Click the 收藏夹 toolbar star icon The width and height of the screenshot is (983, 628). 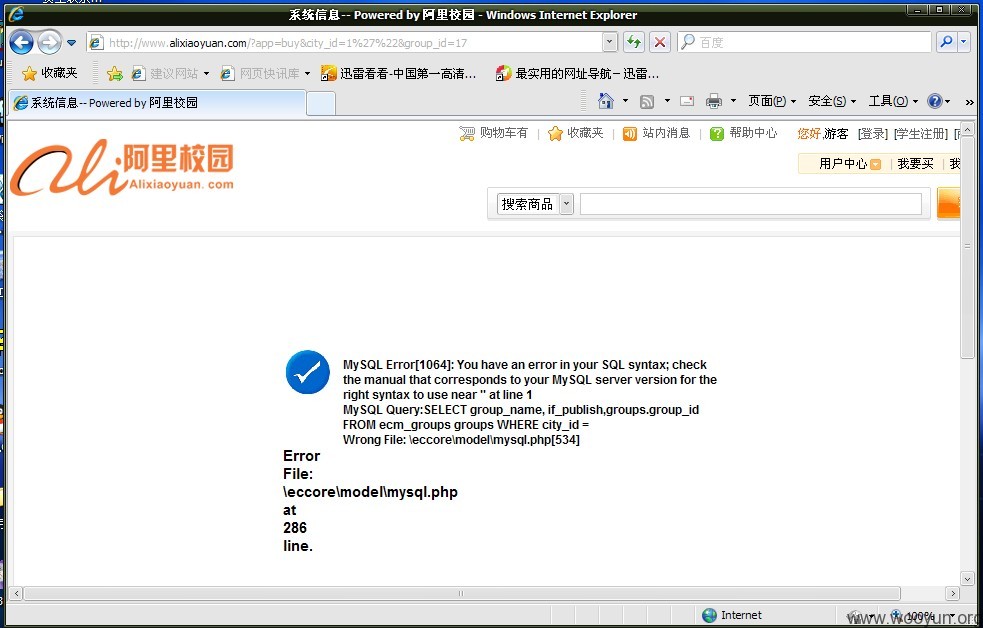[x=29, y=73]
